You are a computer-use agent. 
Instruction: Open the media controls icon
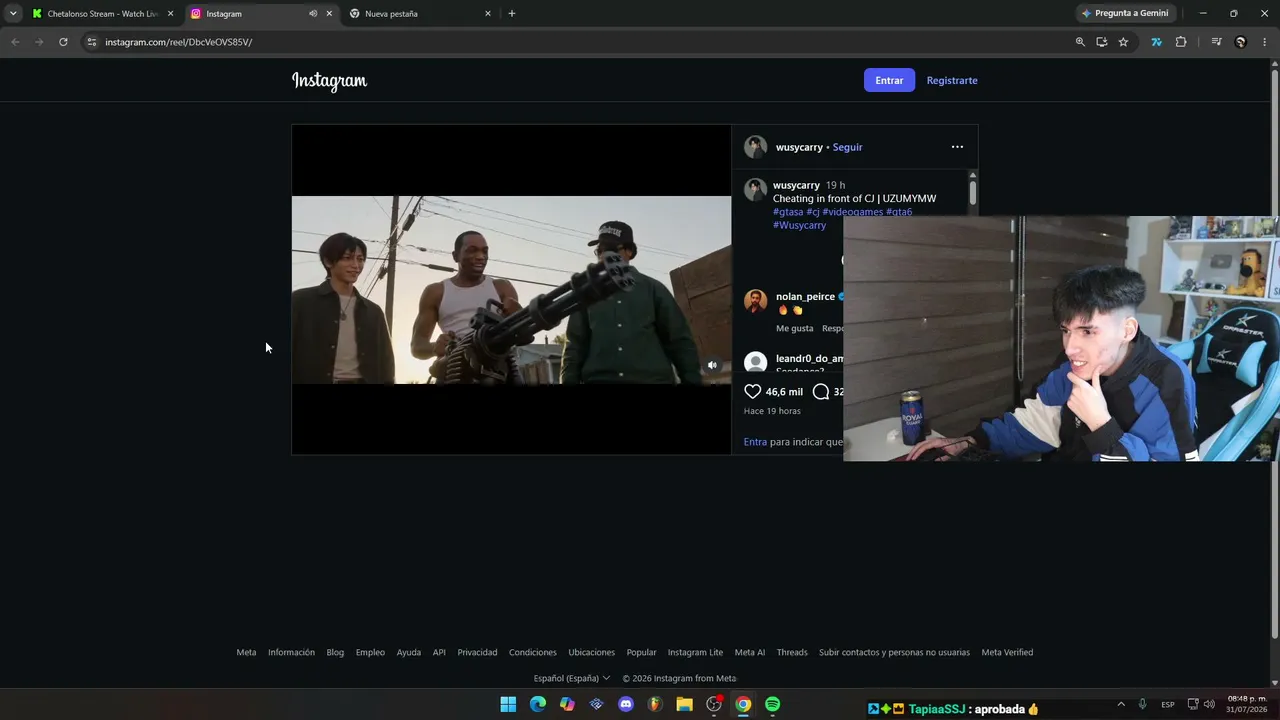[x=1216, y=42]
